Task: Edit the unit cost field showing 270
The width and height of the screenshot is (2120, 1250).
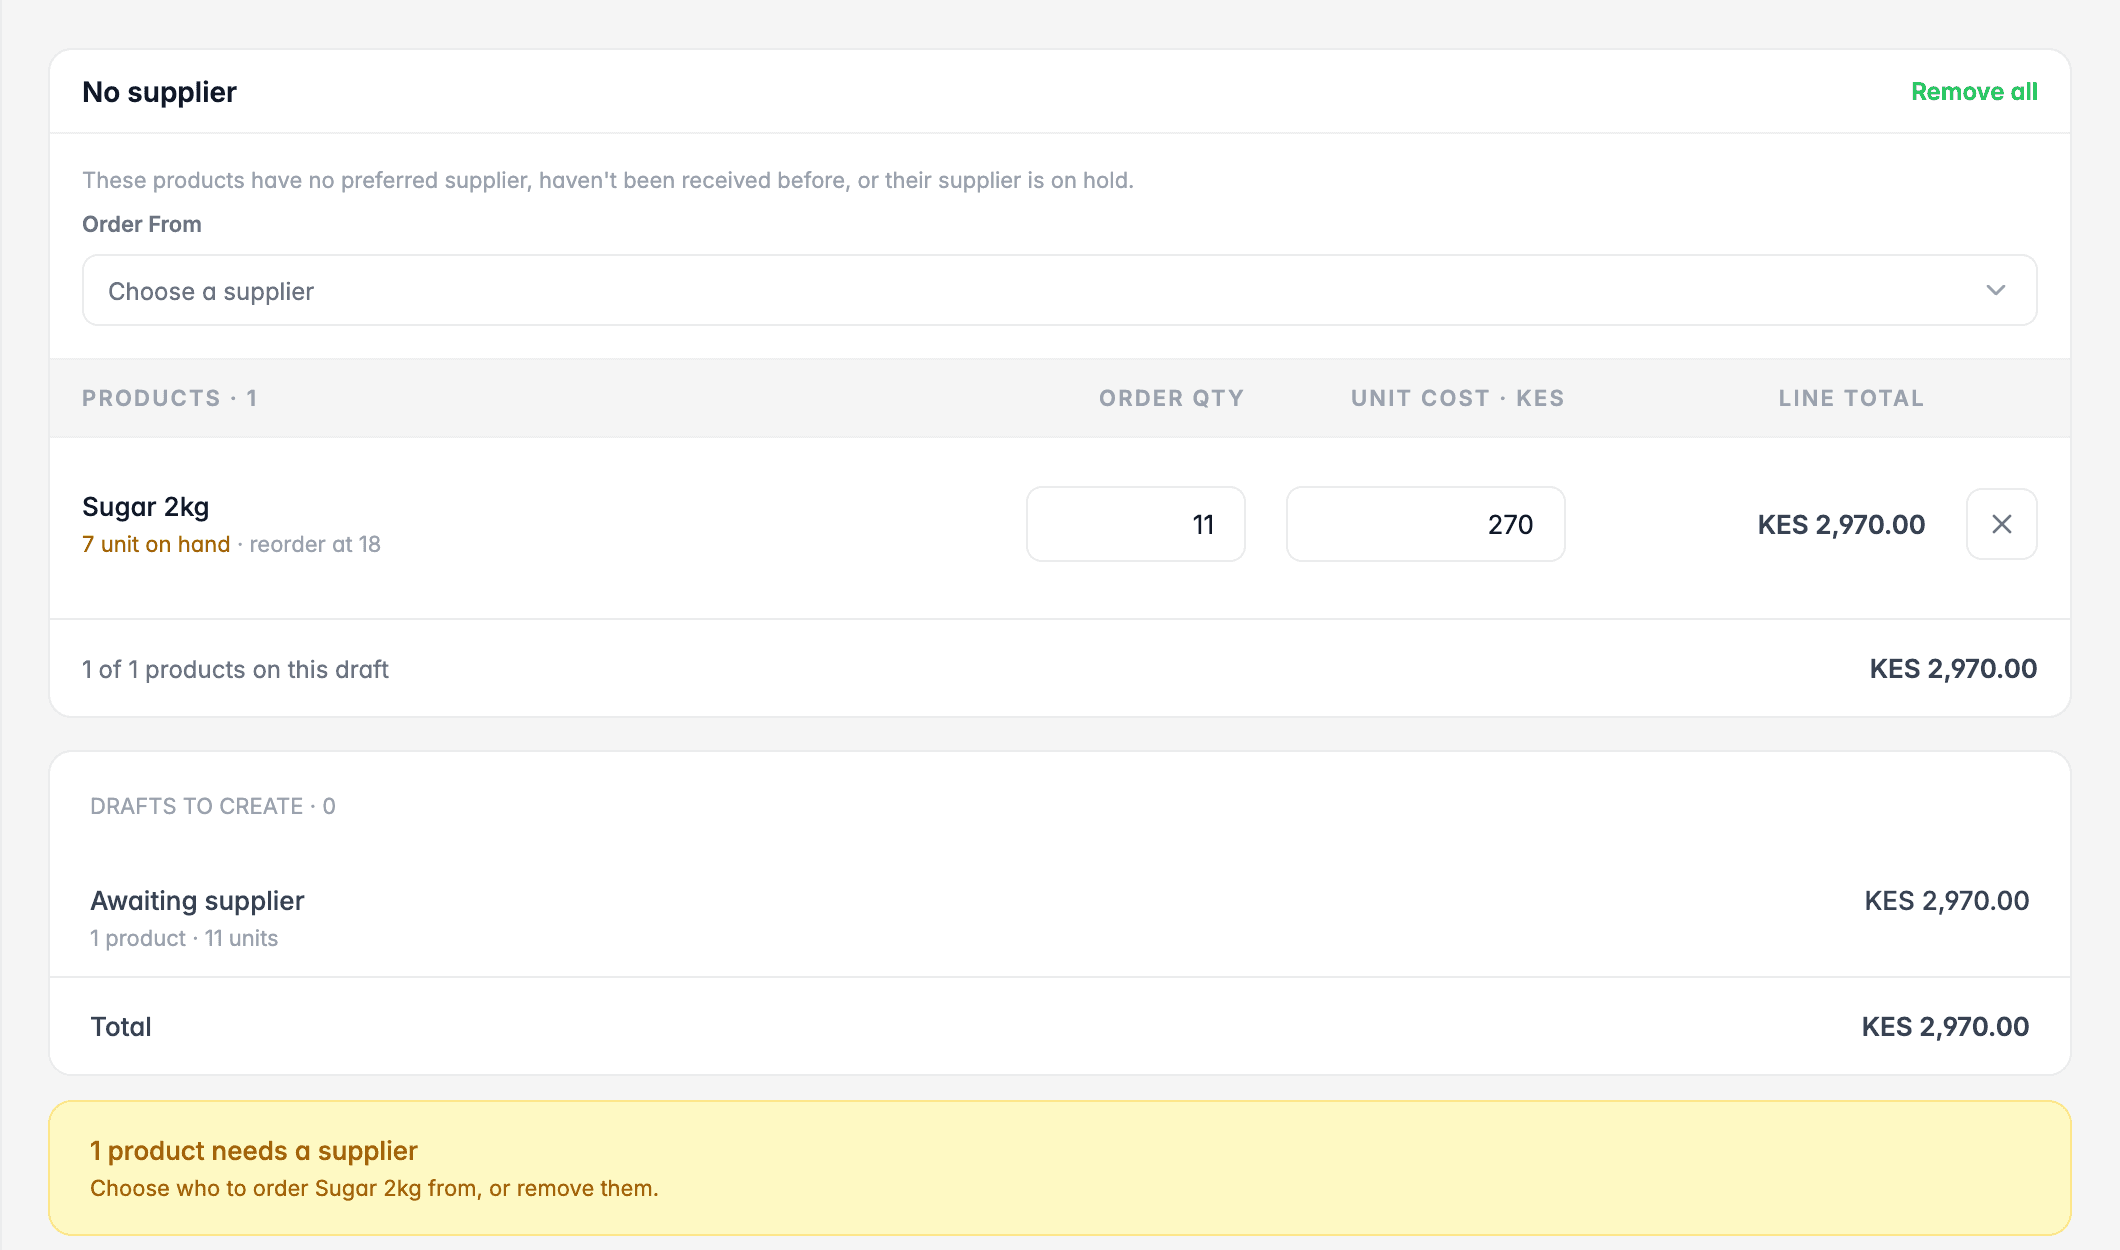Action: coord(1426,524)
